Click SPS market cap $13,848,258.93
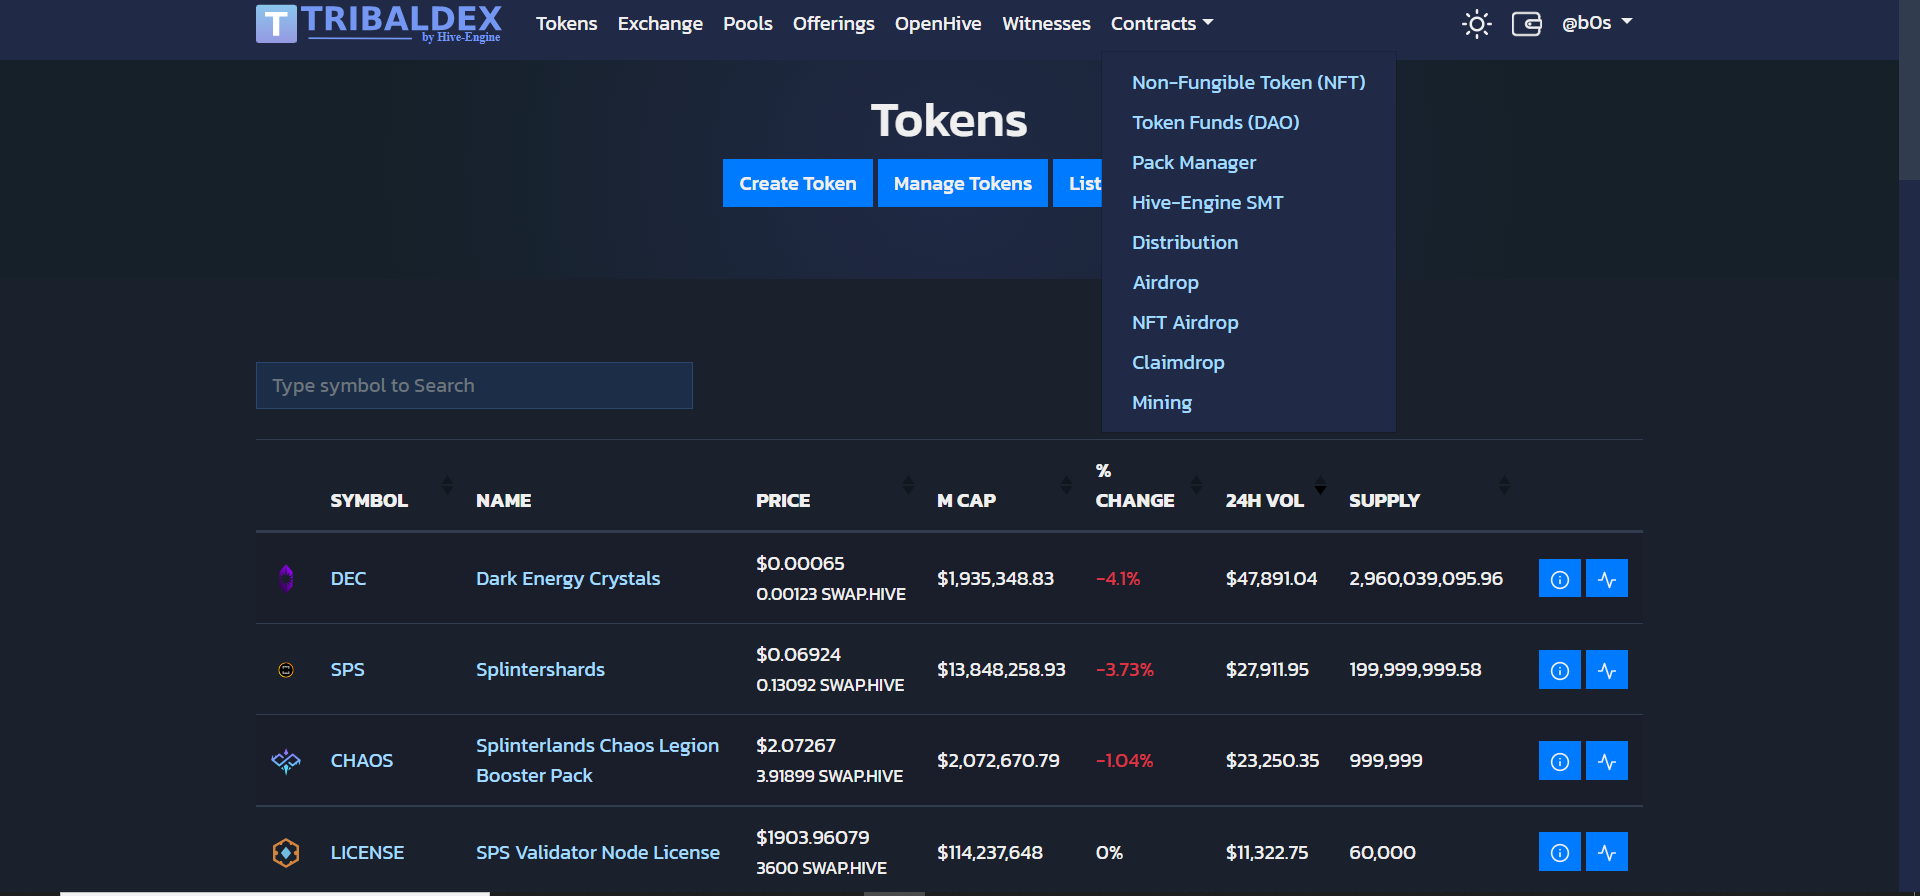The height and width of the screenshot is (896, 1920). (x=1001, y=669)
